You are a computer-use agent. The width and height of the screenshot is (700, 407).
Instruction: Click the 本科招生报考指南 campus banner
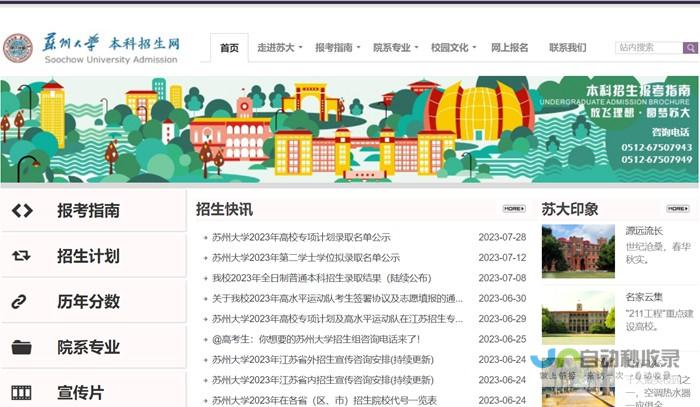(350, 129)
